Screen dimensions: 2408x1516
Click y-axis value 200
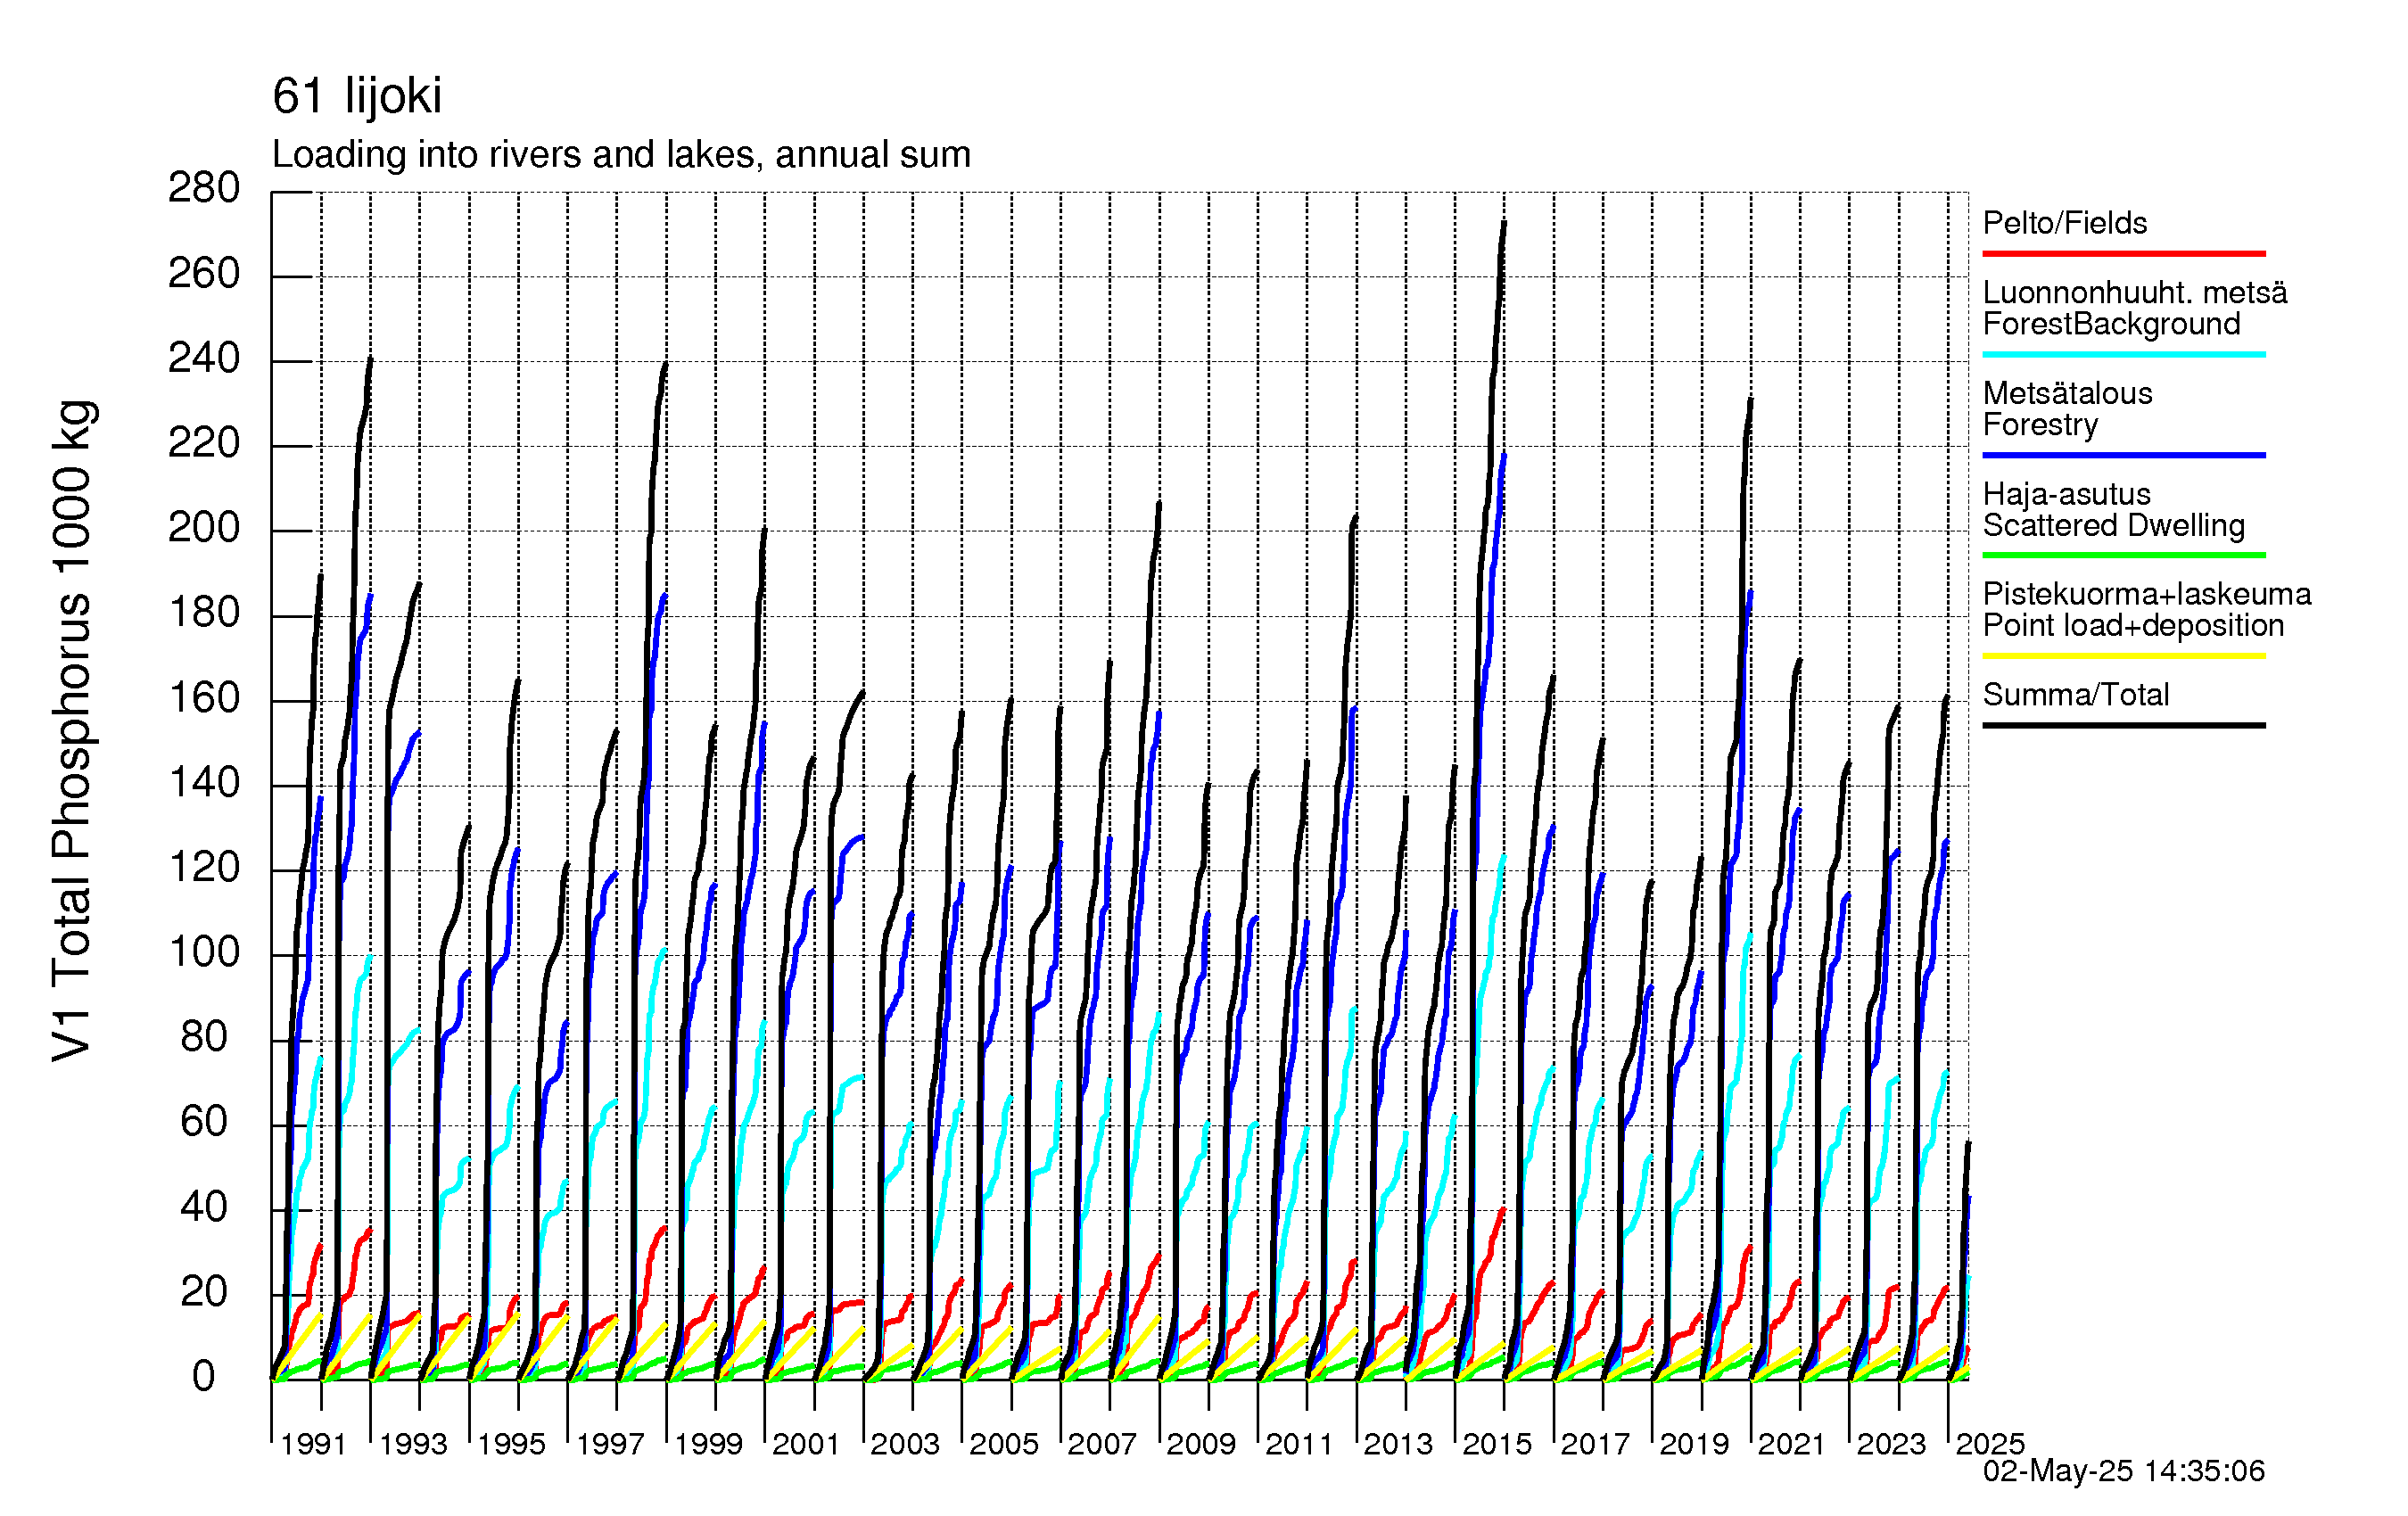(204, 528)
